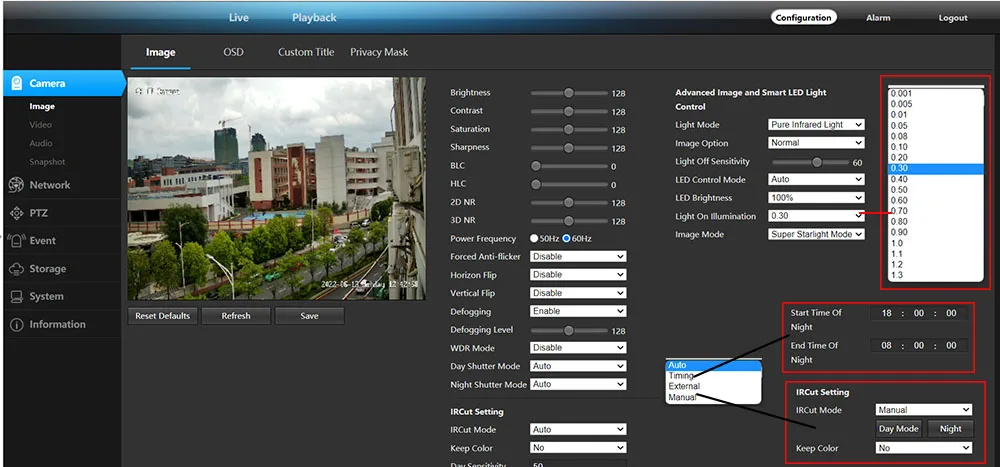Click the Save button

[309, 316]
